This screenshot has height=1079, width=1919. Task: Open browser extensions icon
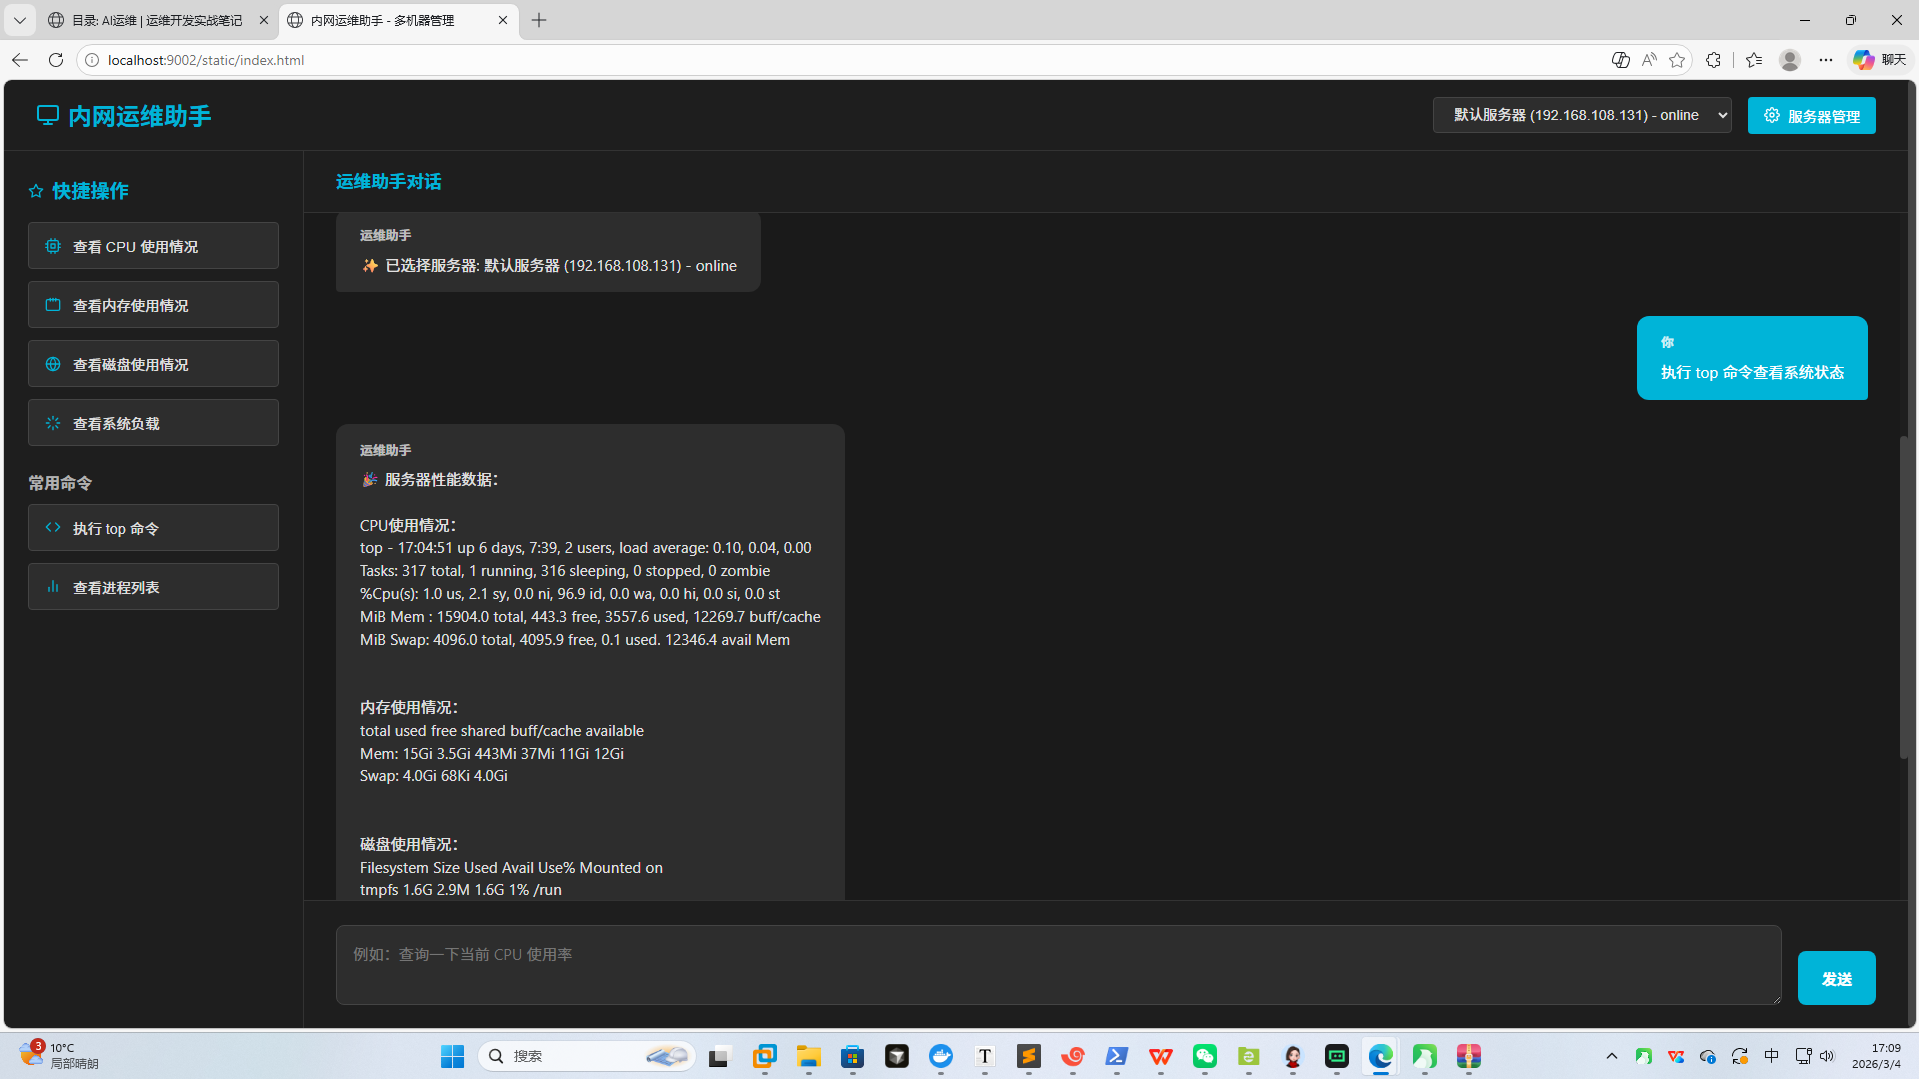pyautogui.click(x=1713, y=60)
